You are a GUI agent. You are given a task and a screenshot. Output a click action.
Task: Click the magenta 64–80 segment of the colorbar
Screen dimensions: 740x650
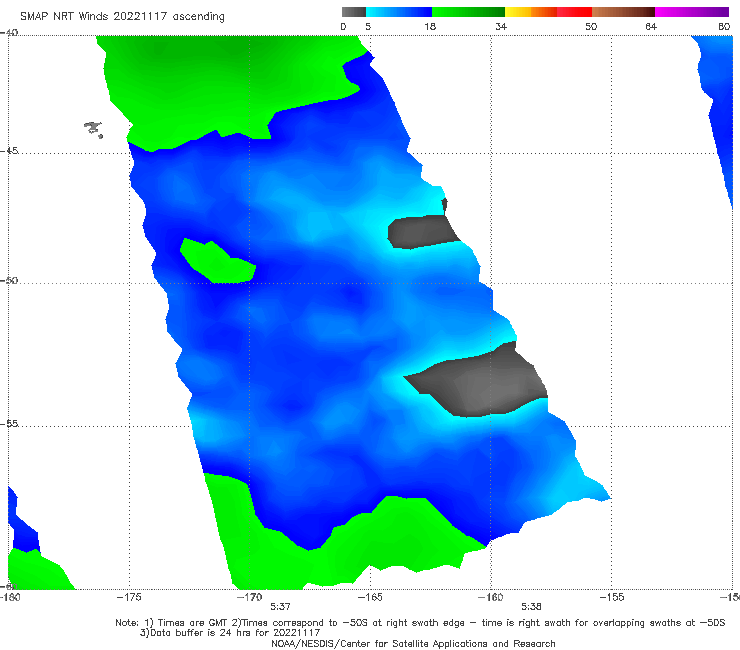(x=692, y=12)
